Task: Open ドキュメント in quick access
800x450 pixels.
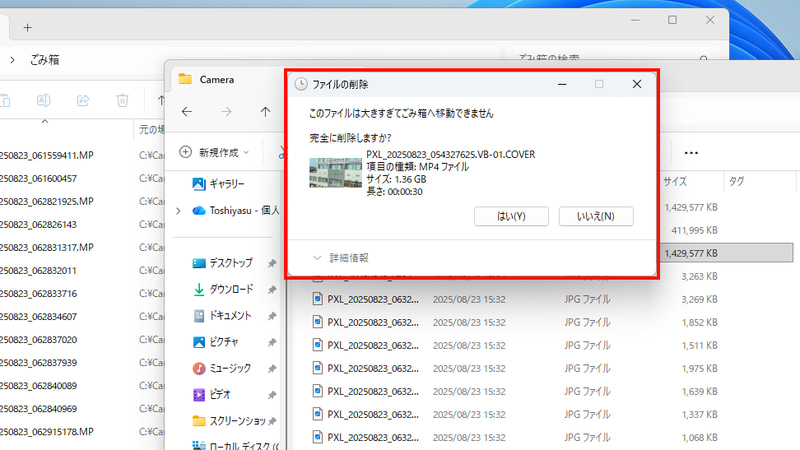Action: [x=222, y=316]
